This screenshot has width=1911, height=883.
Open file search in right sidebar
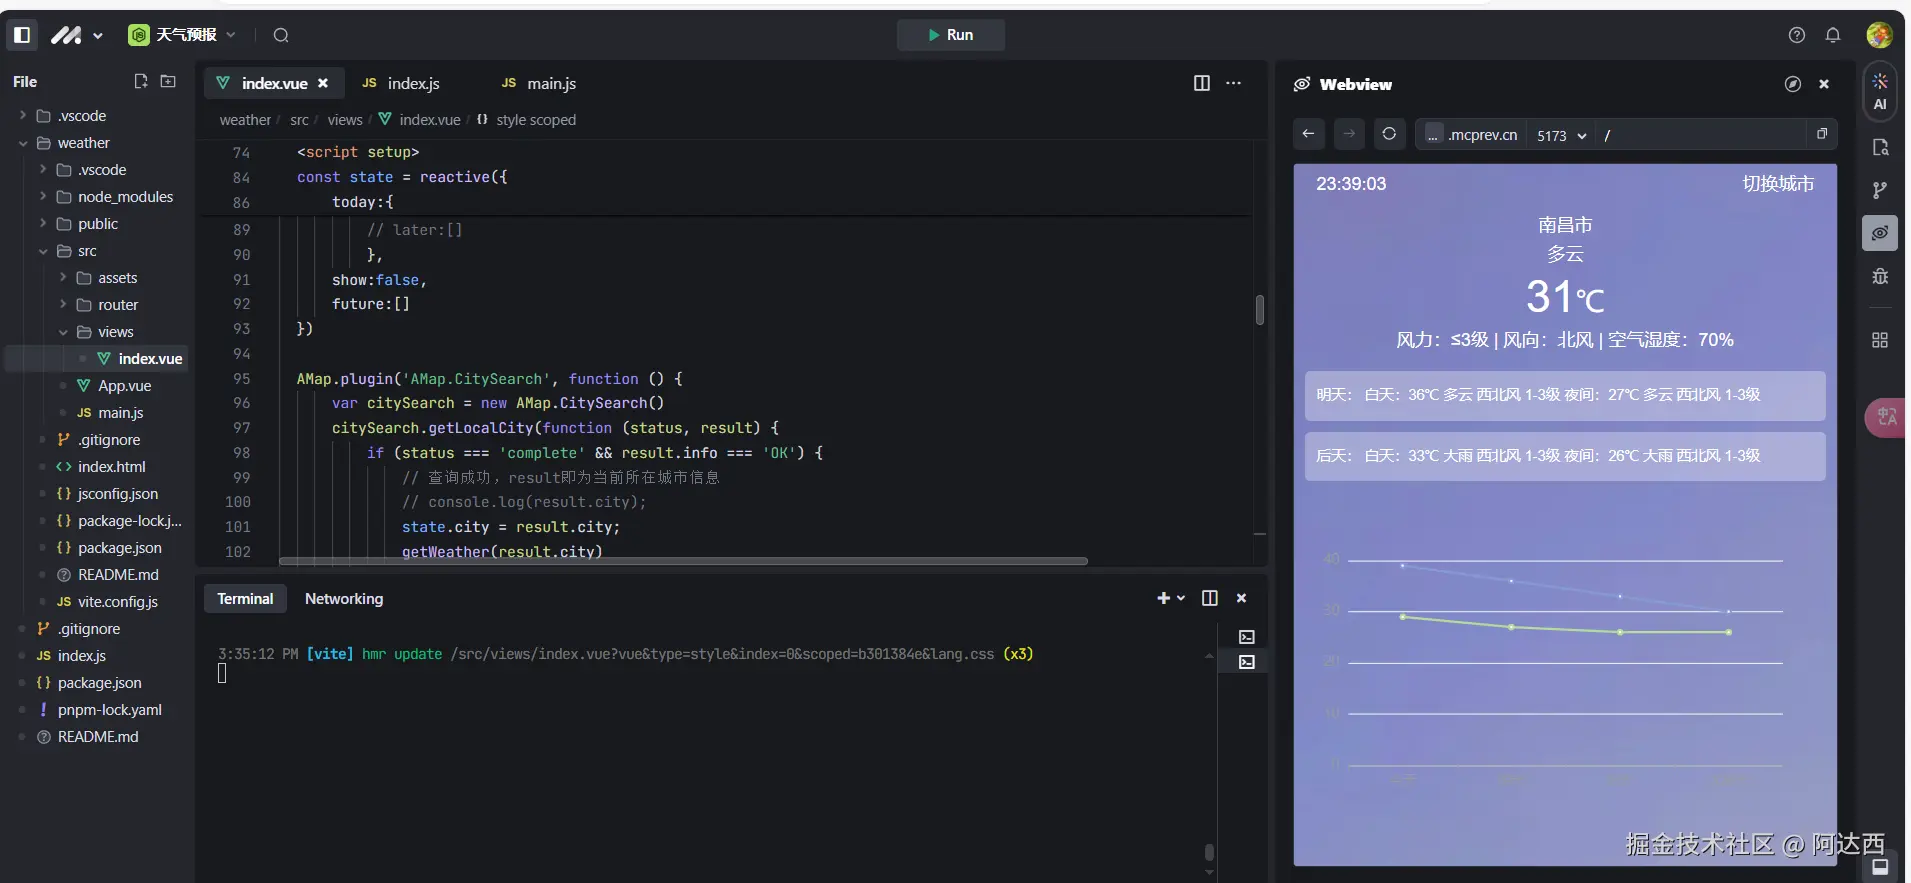click(x=1880, y=148)
